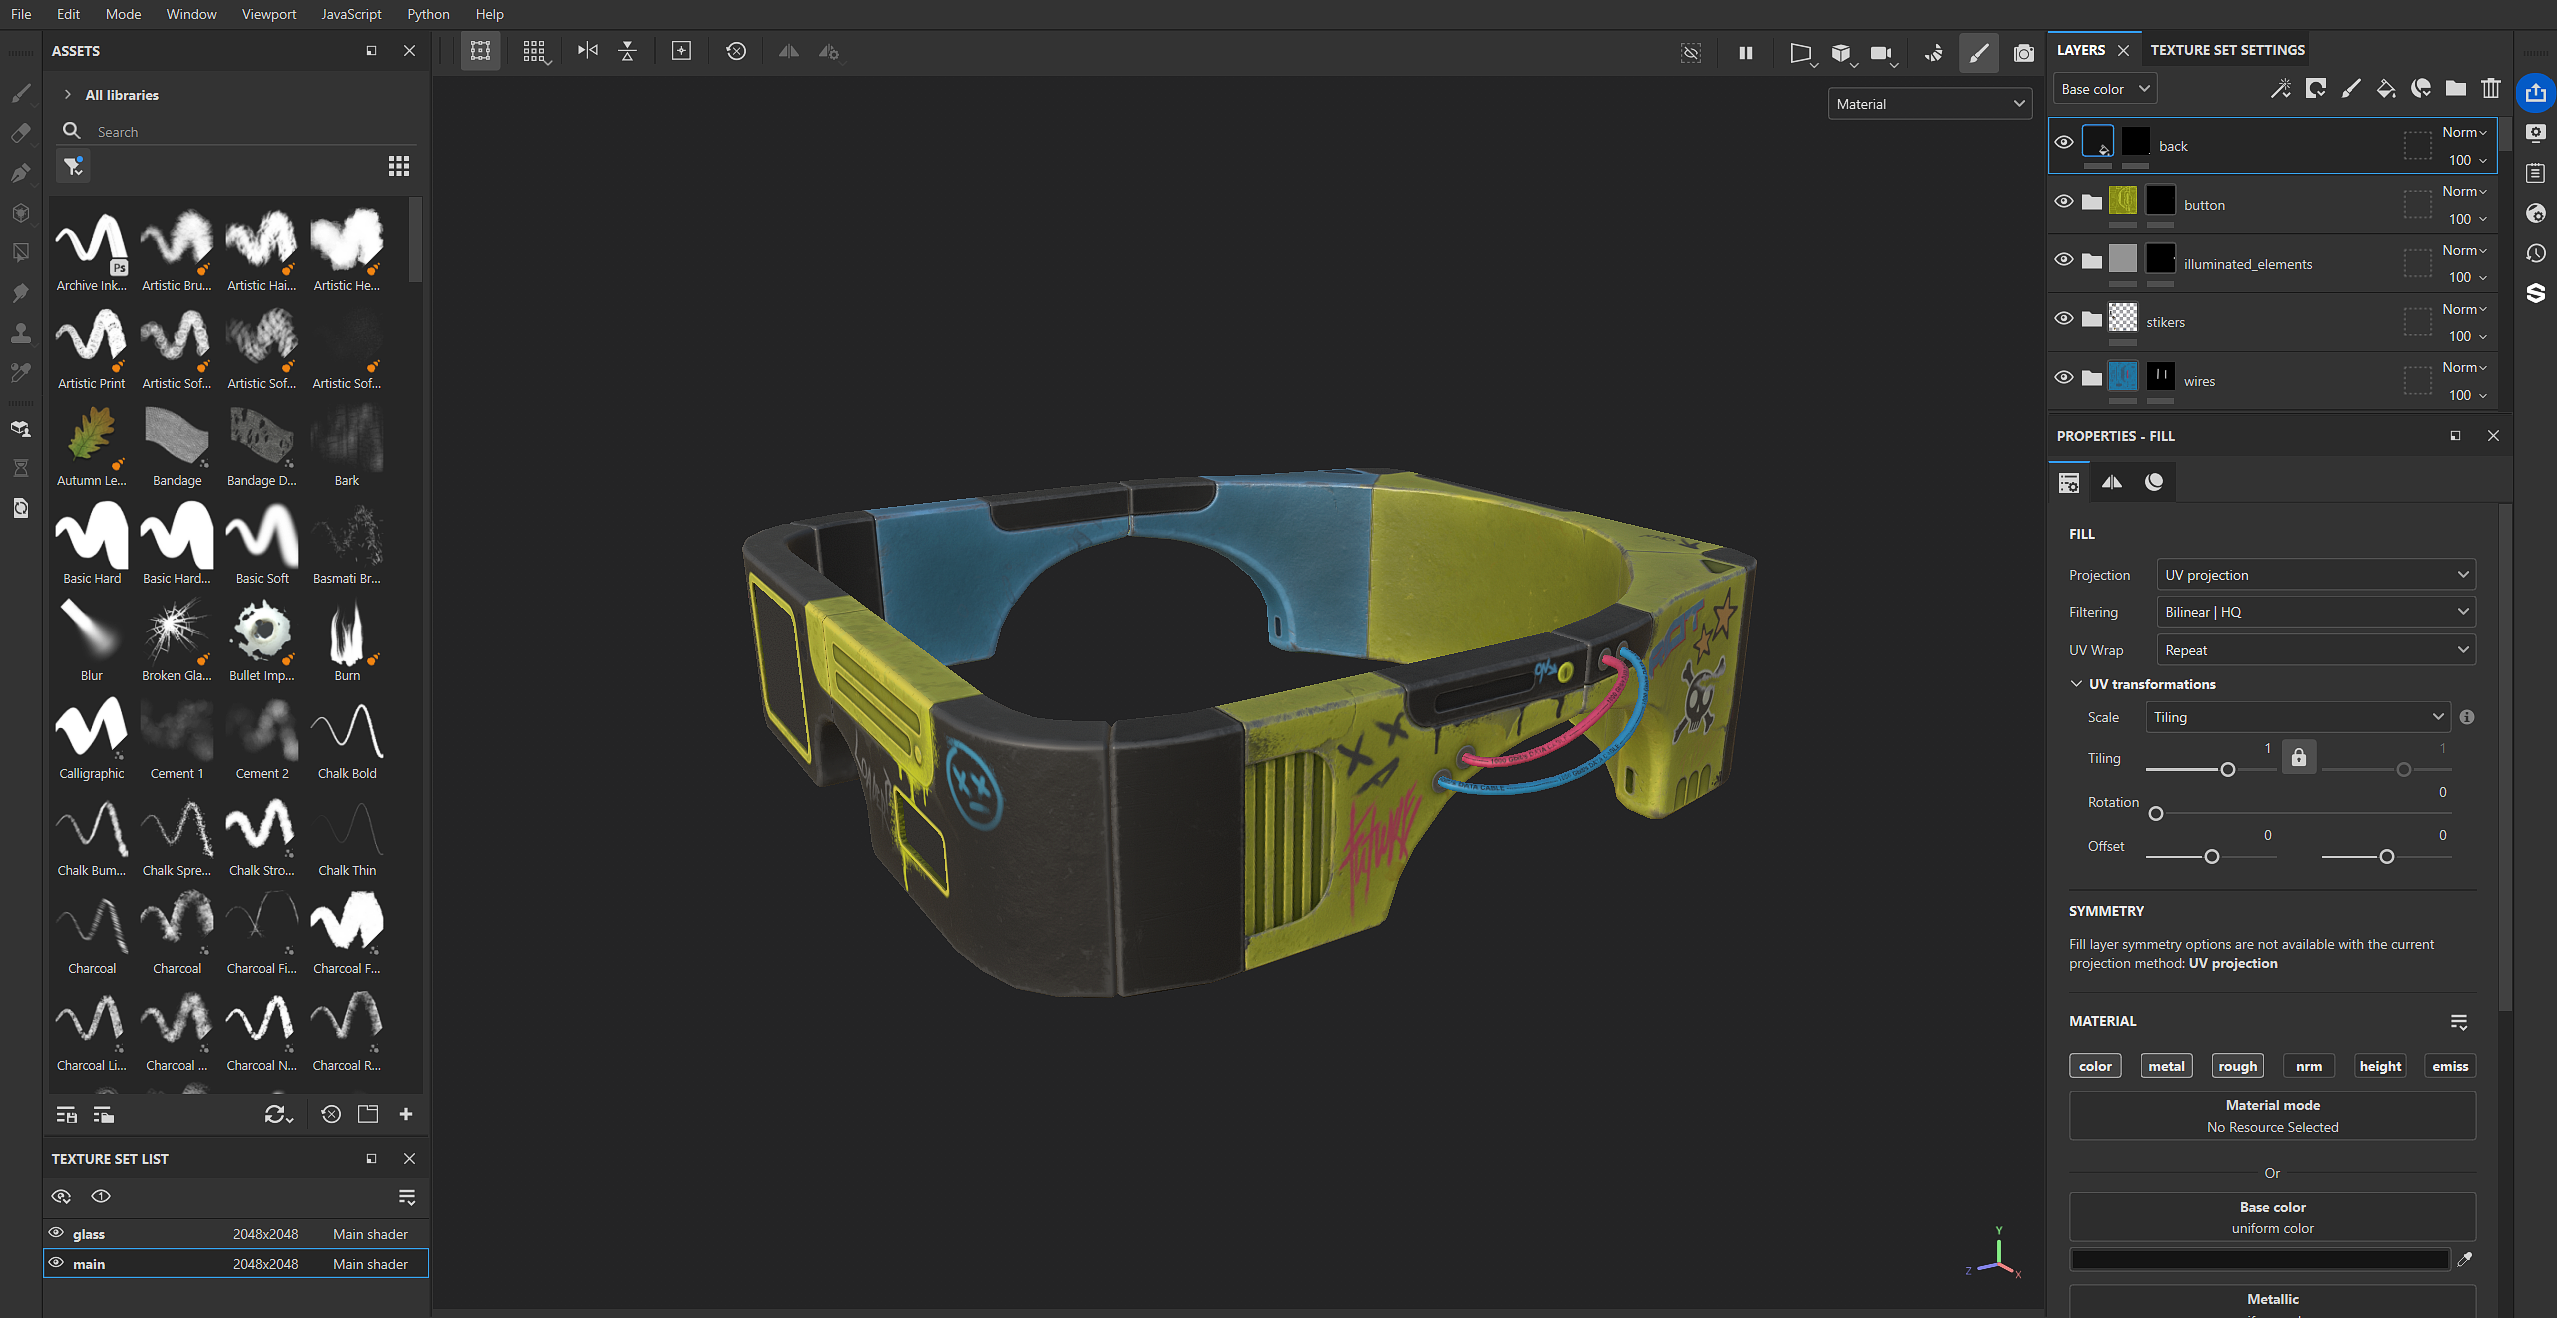Create a new folder in the Layers panel
The width and height of the screenshot is (2557, 1318).
pyautogui.click(x=2455, y=89)
